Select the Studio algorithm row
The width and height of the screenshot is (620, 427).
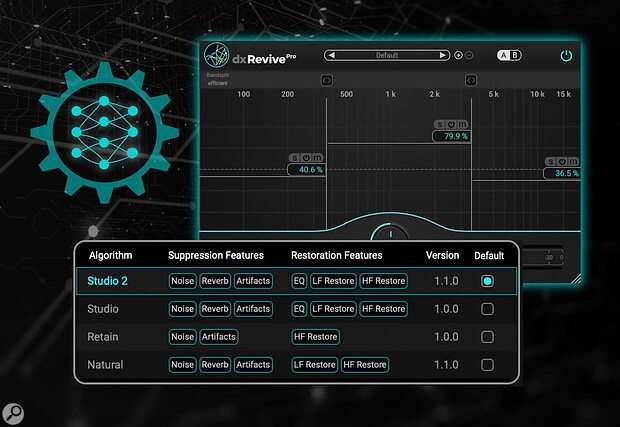pyautogui.click(x=297, y=309)
